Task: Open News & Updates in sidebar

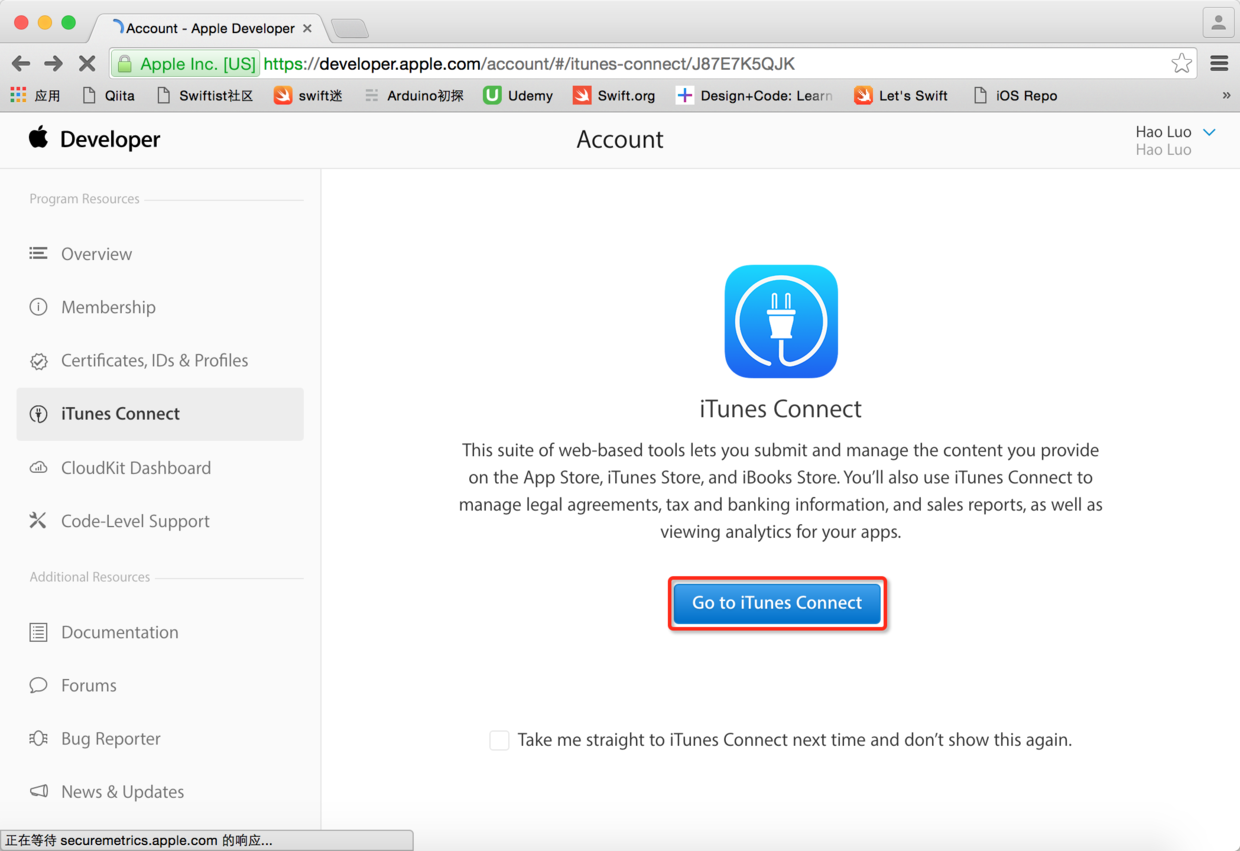Action: [160, 791]
